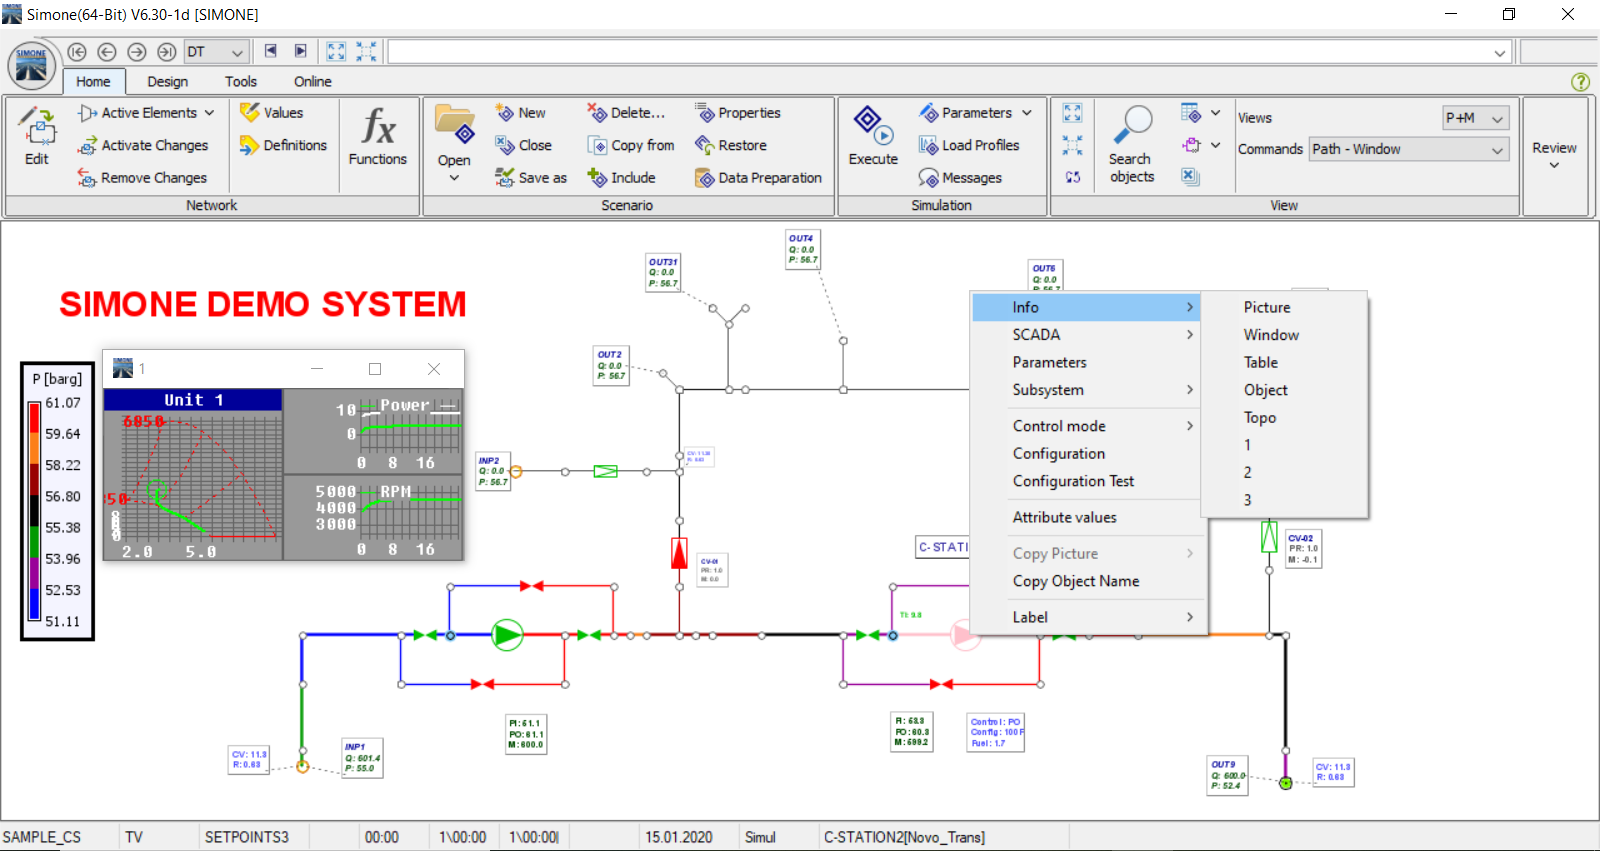Open the SCADA submenu
1600x851 pixels.
pyautogui.click(x=1090, y=335)
